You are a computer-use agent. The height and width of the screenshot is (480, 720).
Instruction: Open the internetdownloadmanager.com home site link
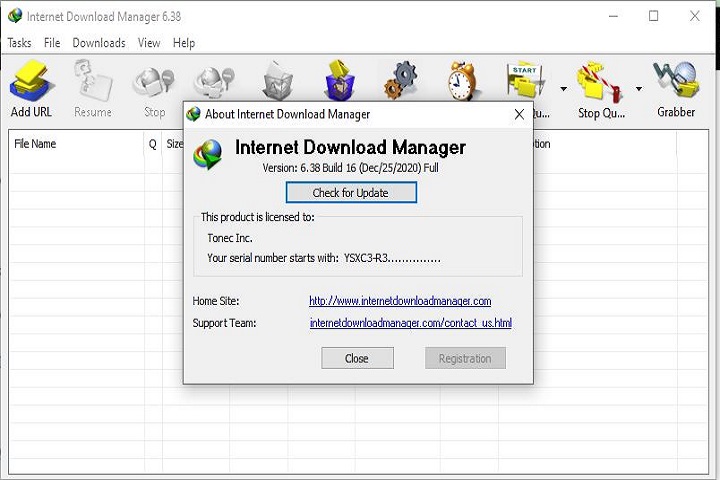pos(400,301)
